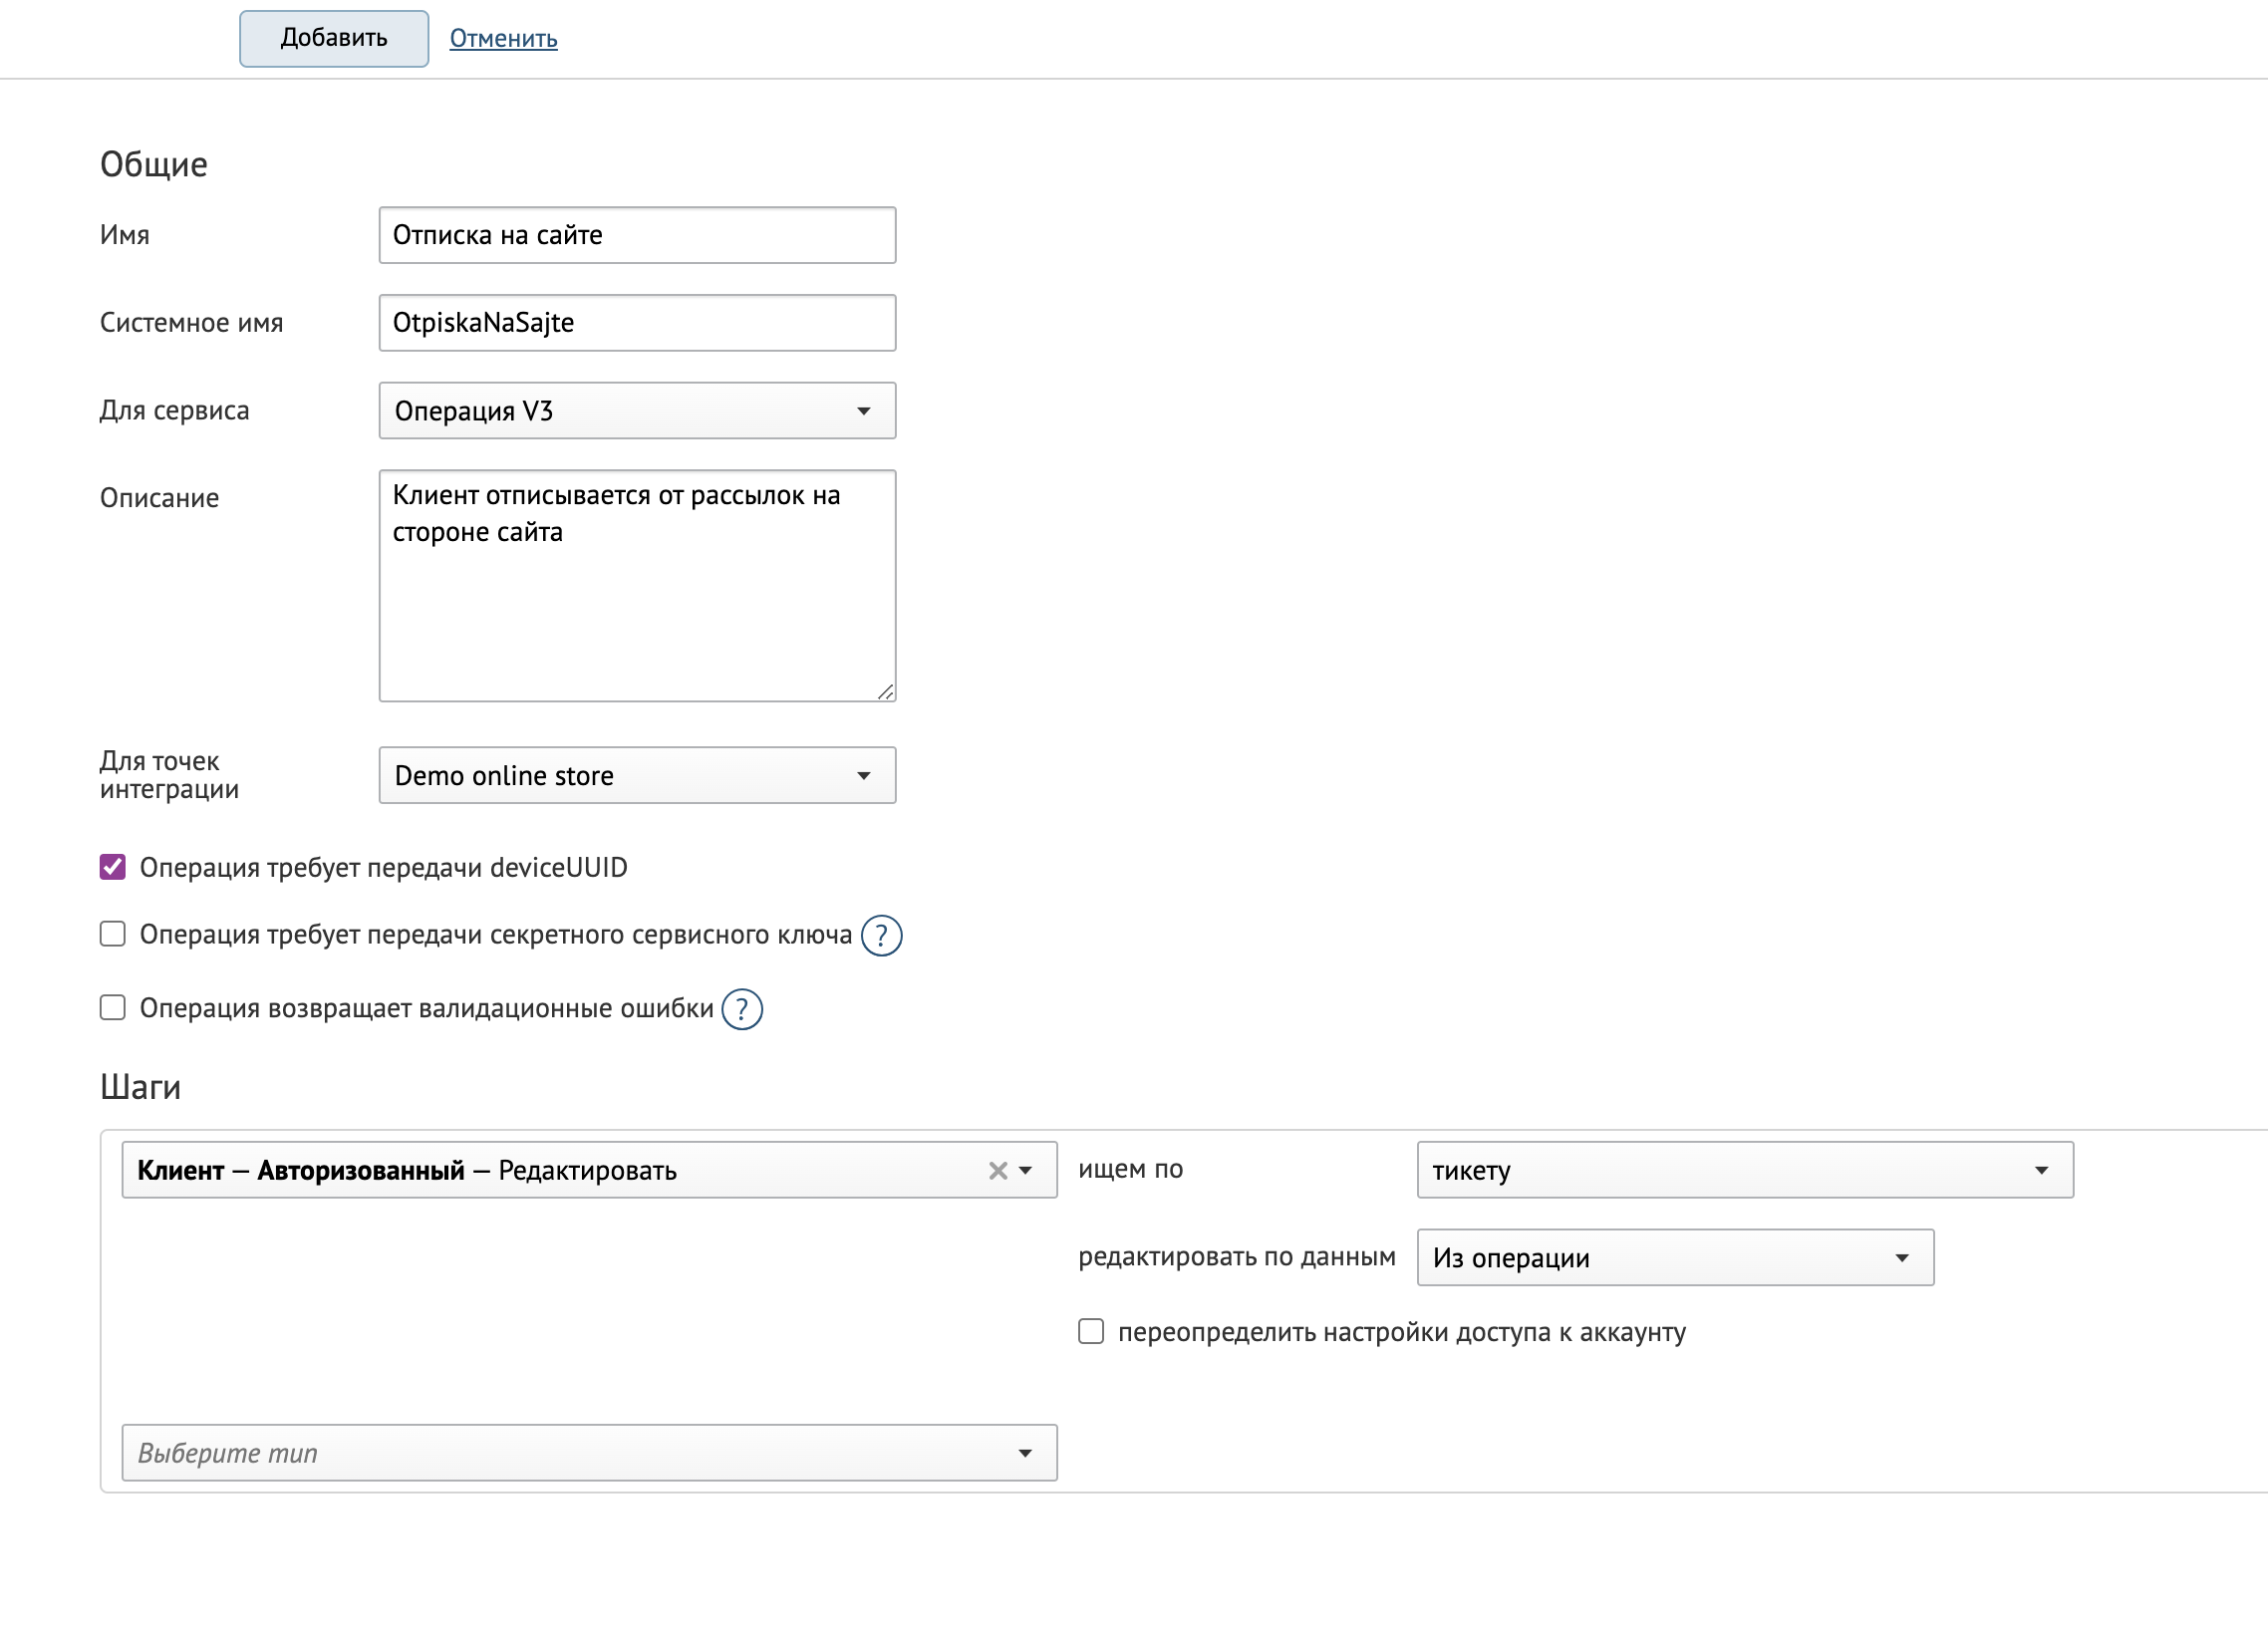Enable returning validation errors checkbox
2268x1636 pixels.
[x=113, y=1007]
